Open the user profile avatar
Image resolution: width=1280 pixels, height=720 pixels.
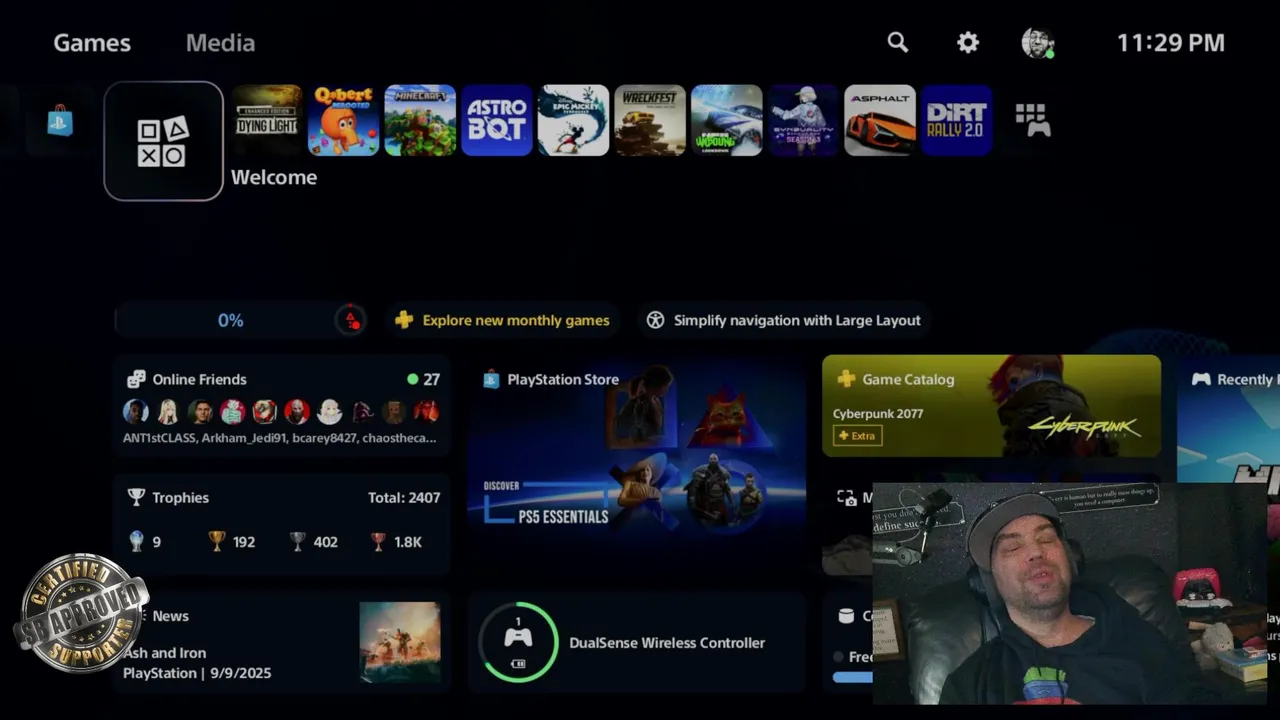coord(1038,42)
